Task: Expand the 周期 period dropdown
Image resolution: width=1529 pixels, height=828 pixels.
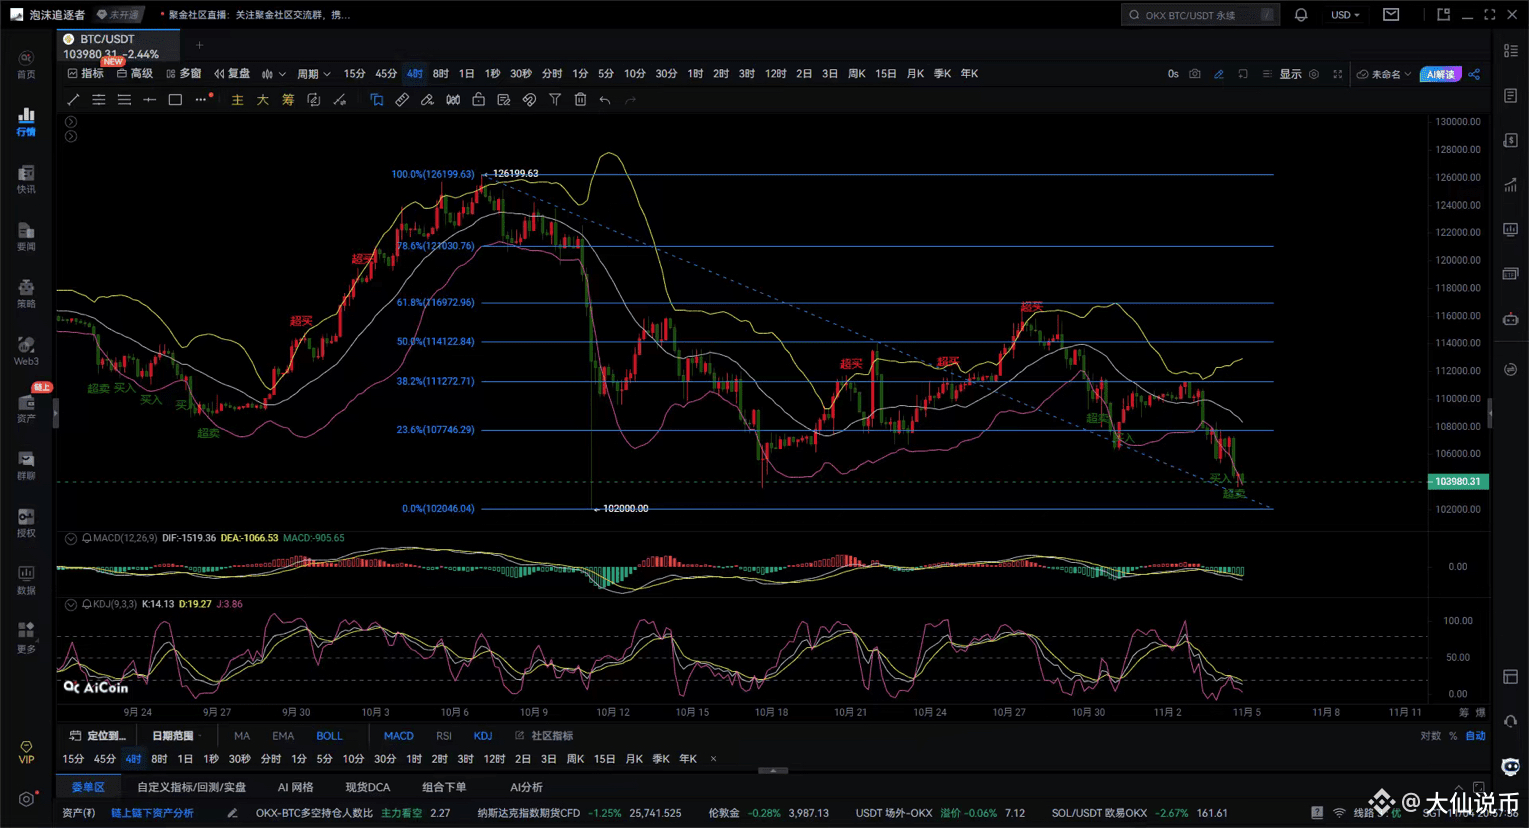Action: pyautogui.click(x=313, y=74)
